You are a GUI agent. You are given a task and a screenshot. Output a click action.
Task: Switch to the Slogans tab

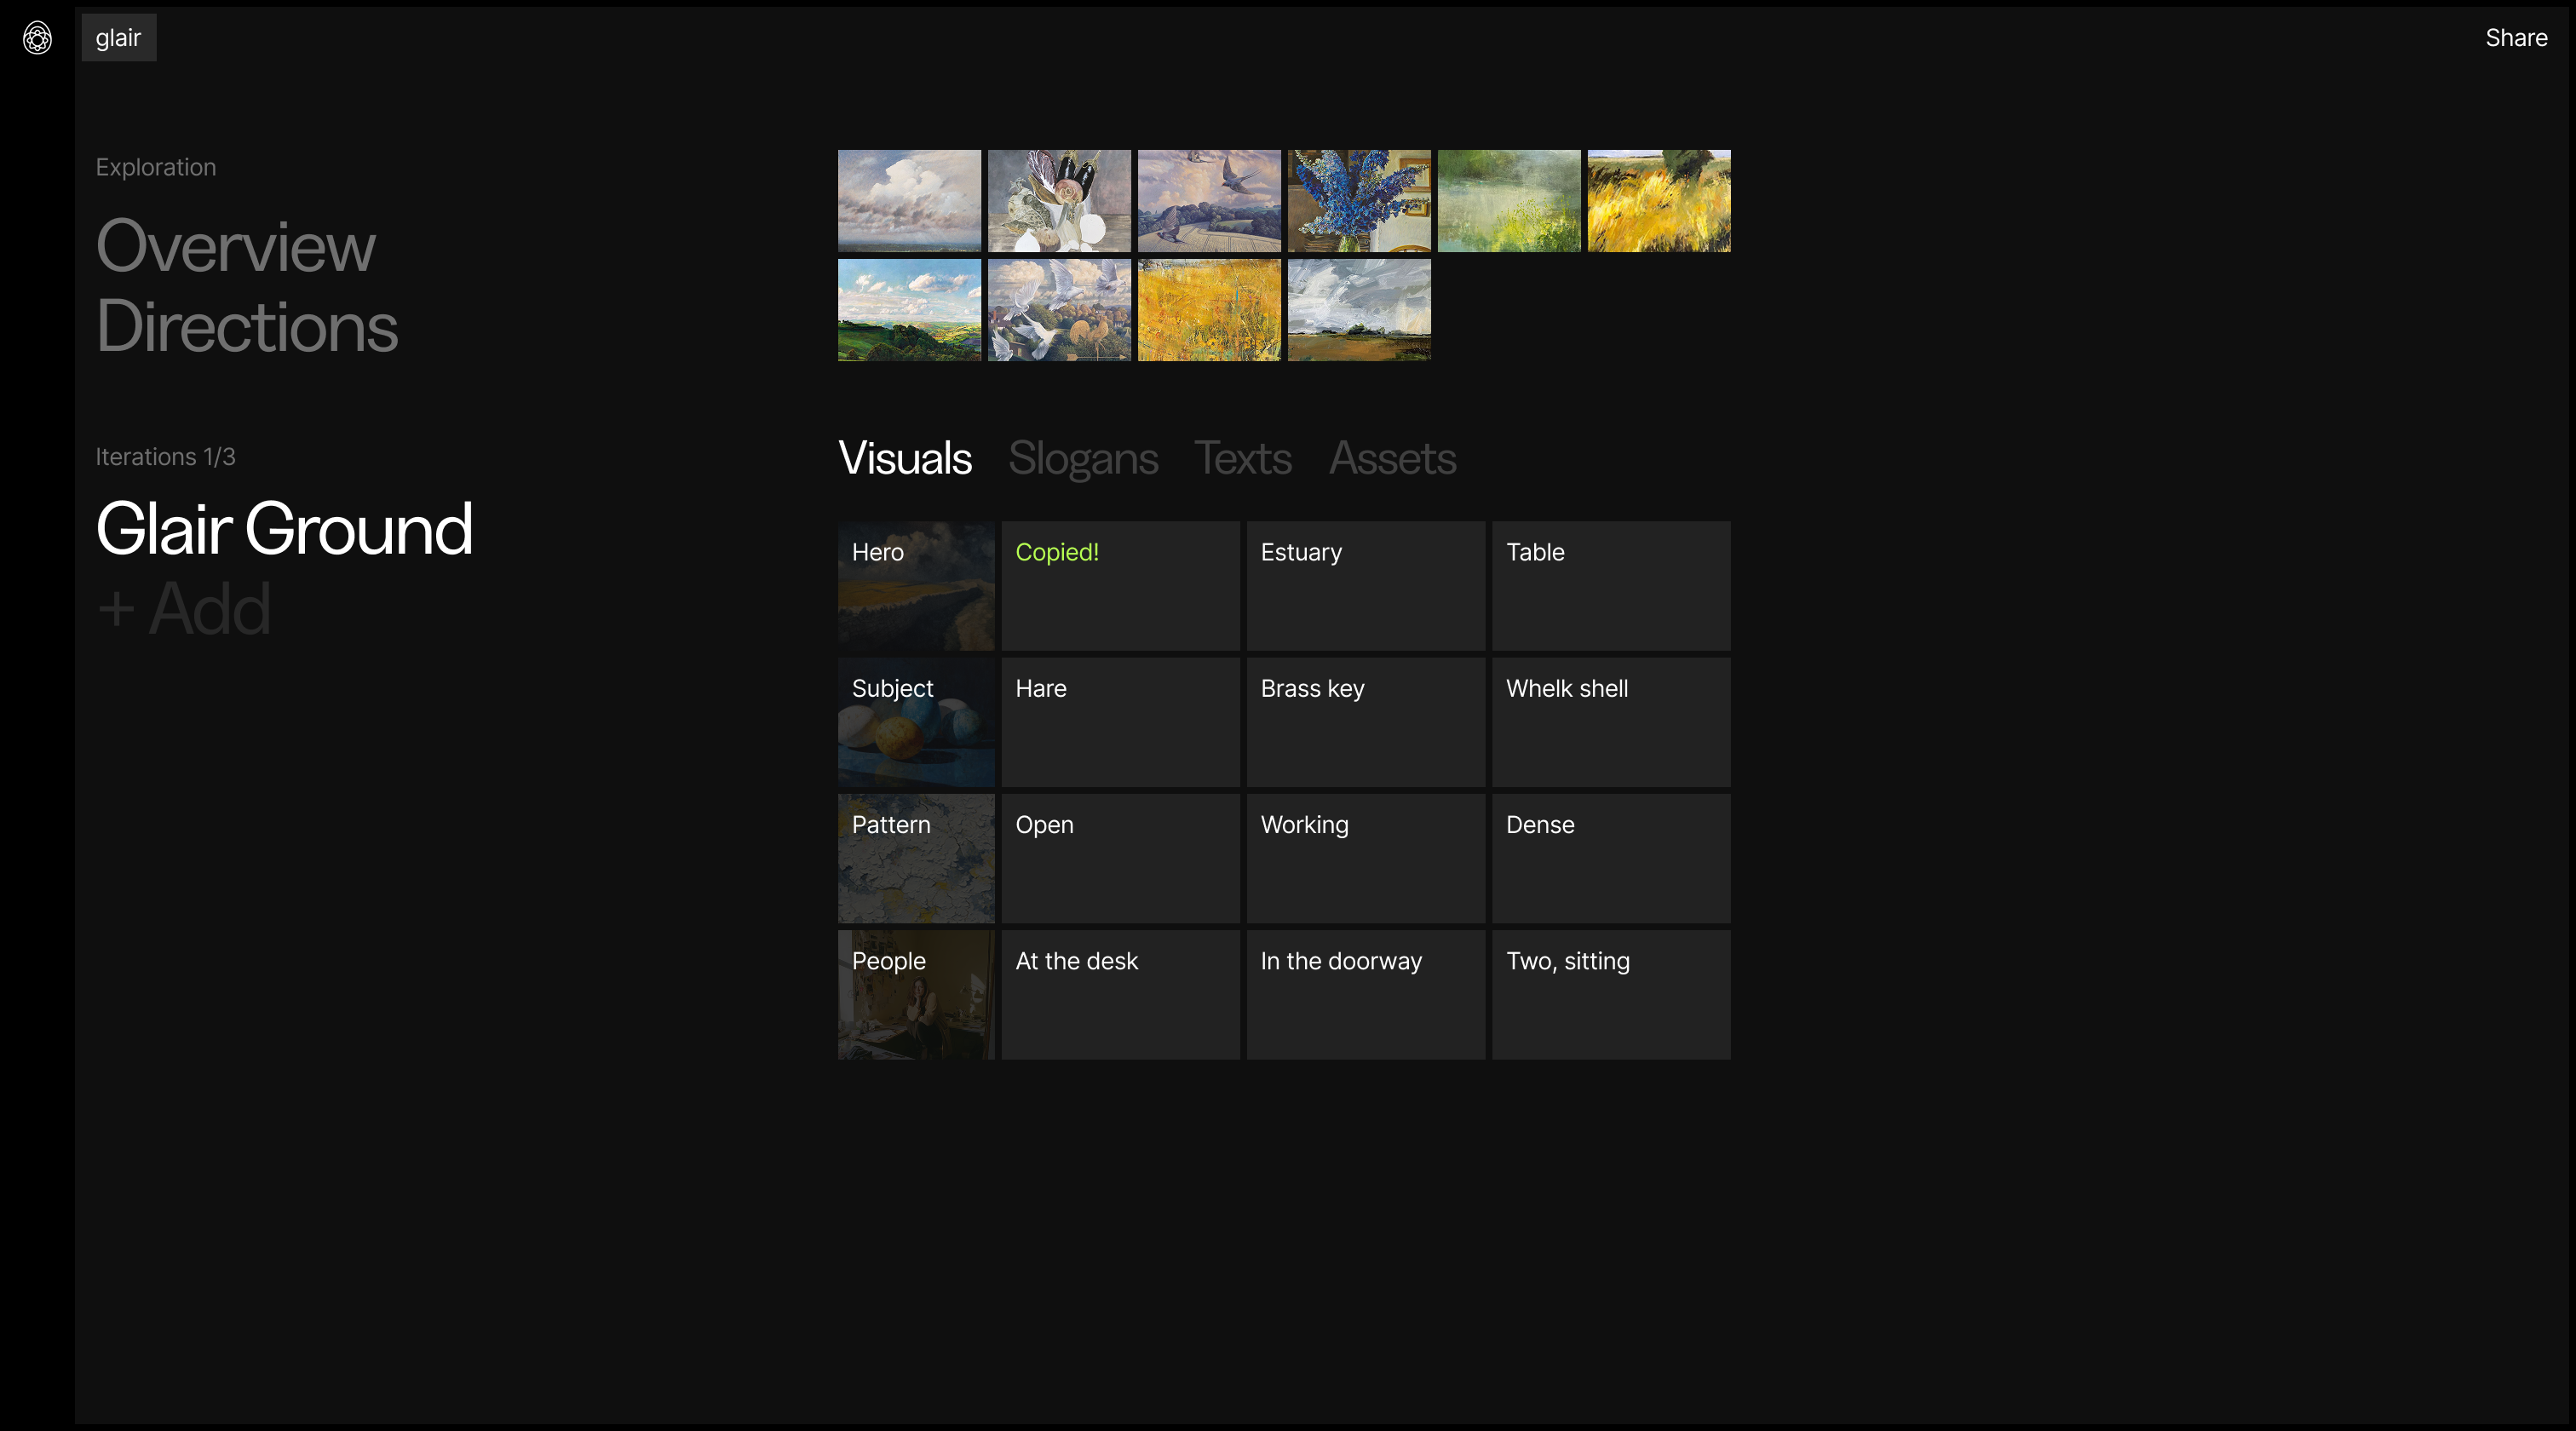[x=1083, y=458]
